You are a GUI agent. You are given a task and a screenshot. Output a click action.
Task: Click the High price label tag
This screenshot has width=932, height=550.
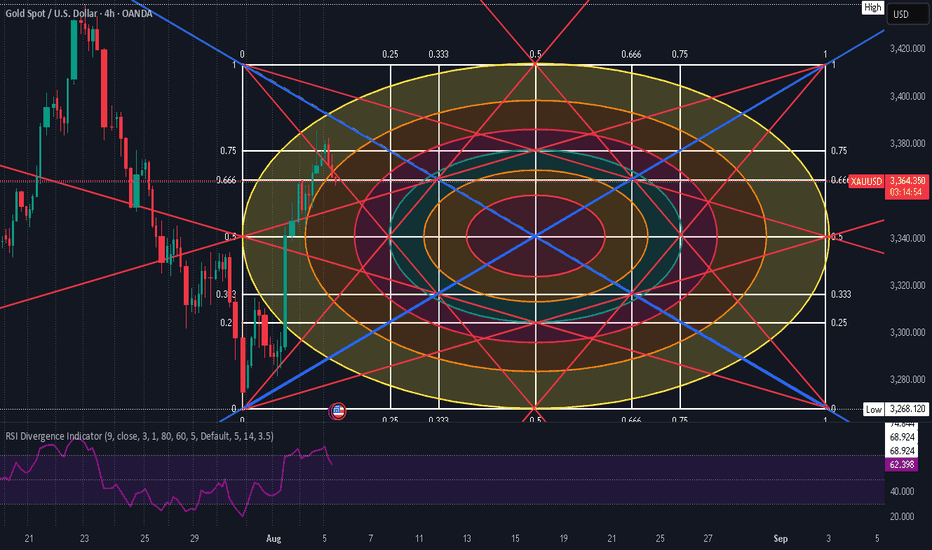872,8
